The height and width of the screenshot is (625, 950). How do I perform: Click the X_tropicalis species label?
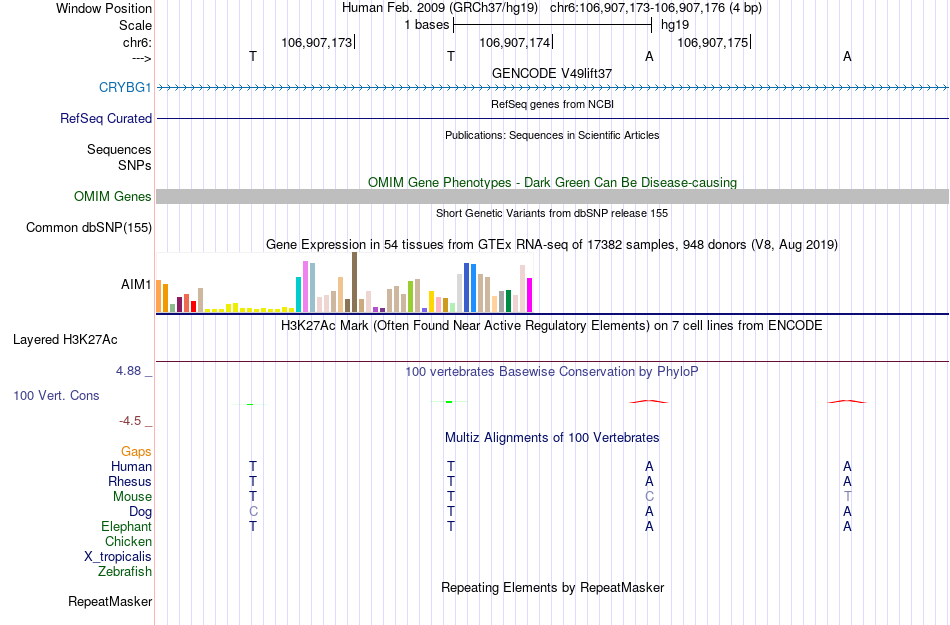118,557
